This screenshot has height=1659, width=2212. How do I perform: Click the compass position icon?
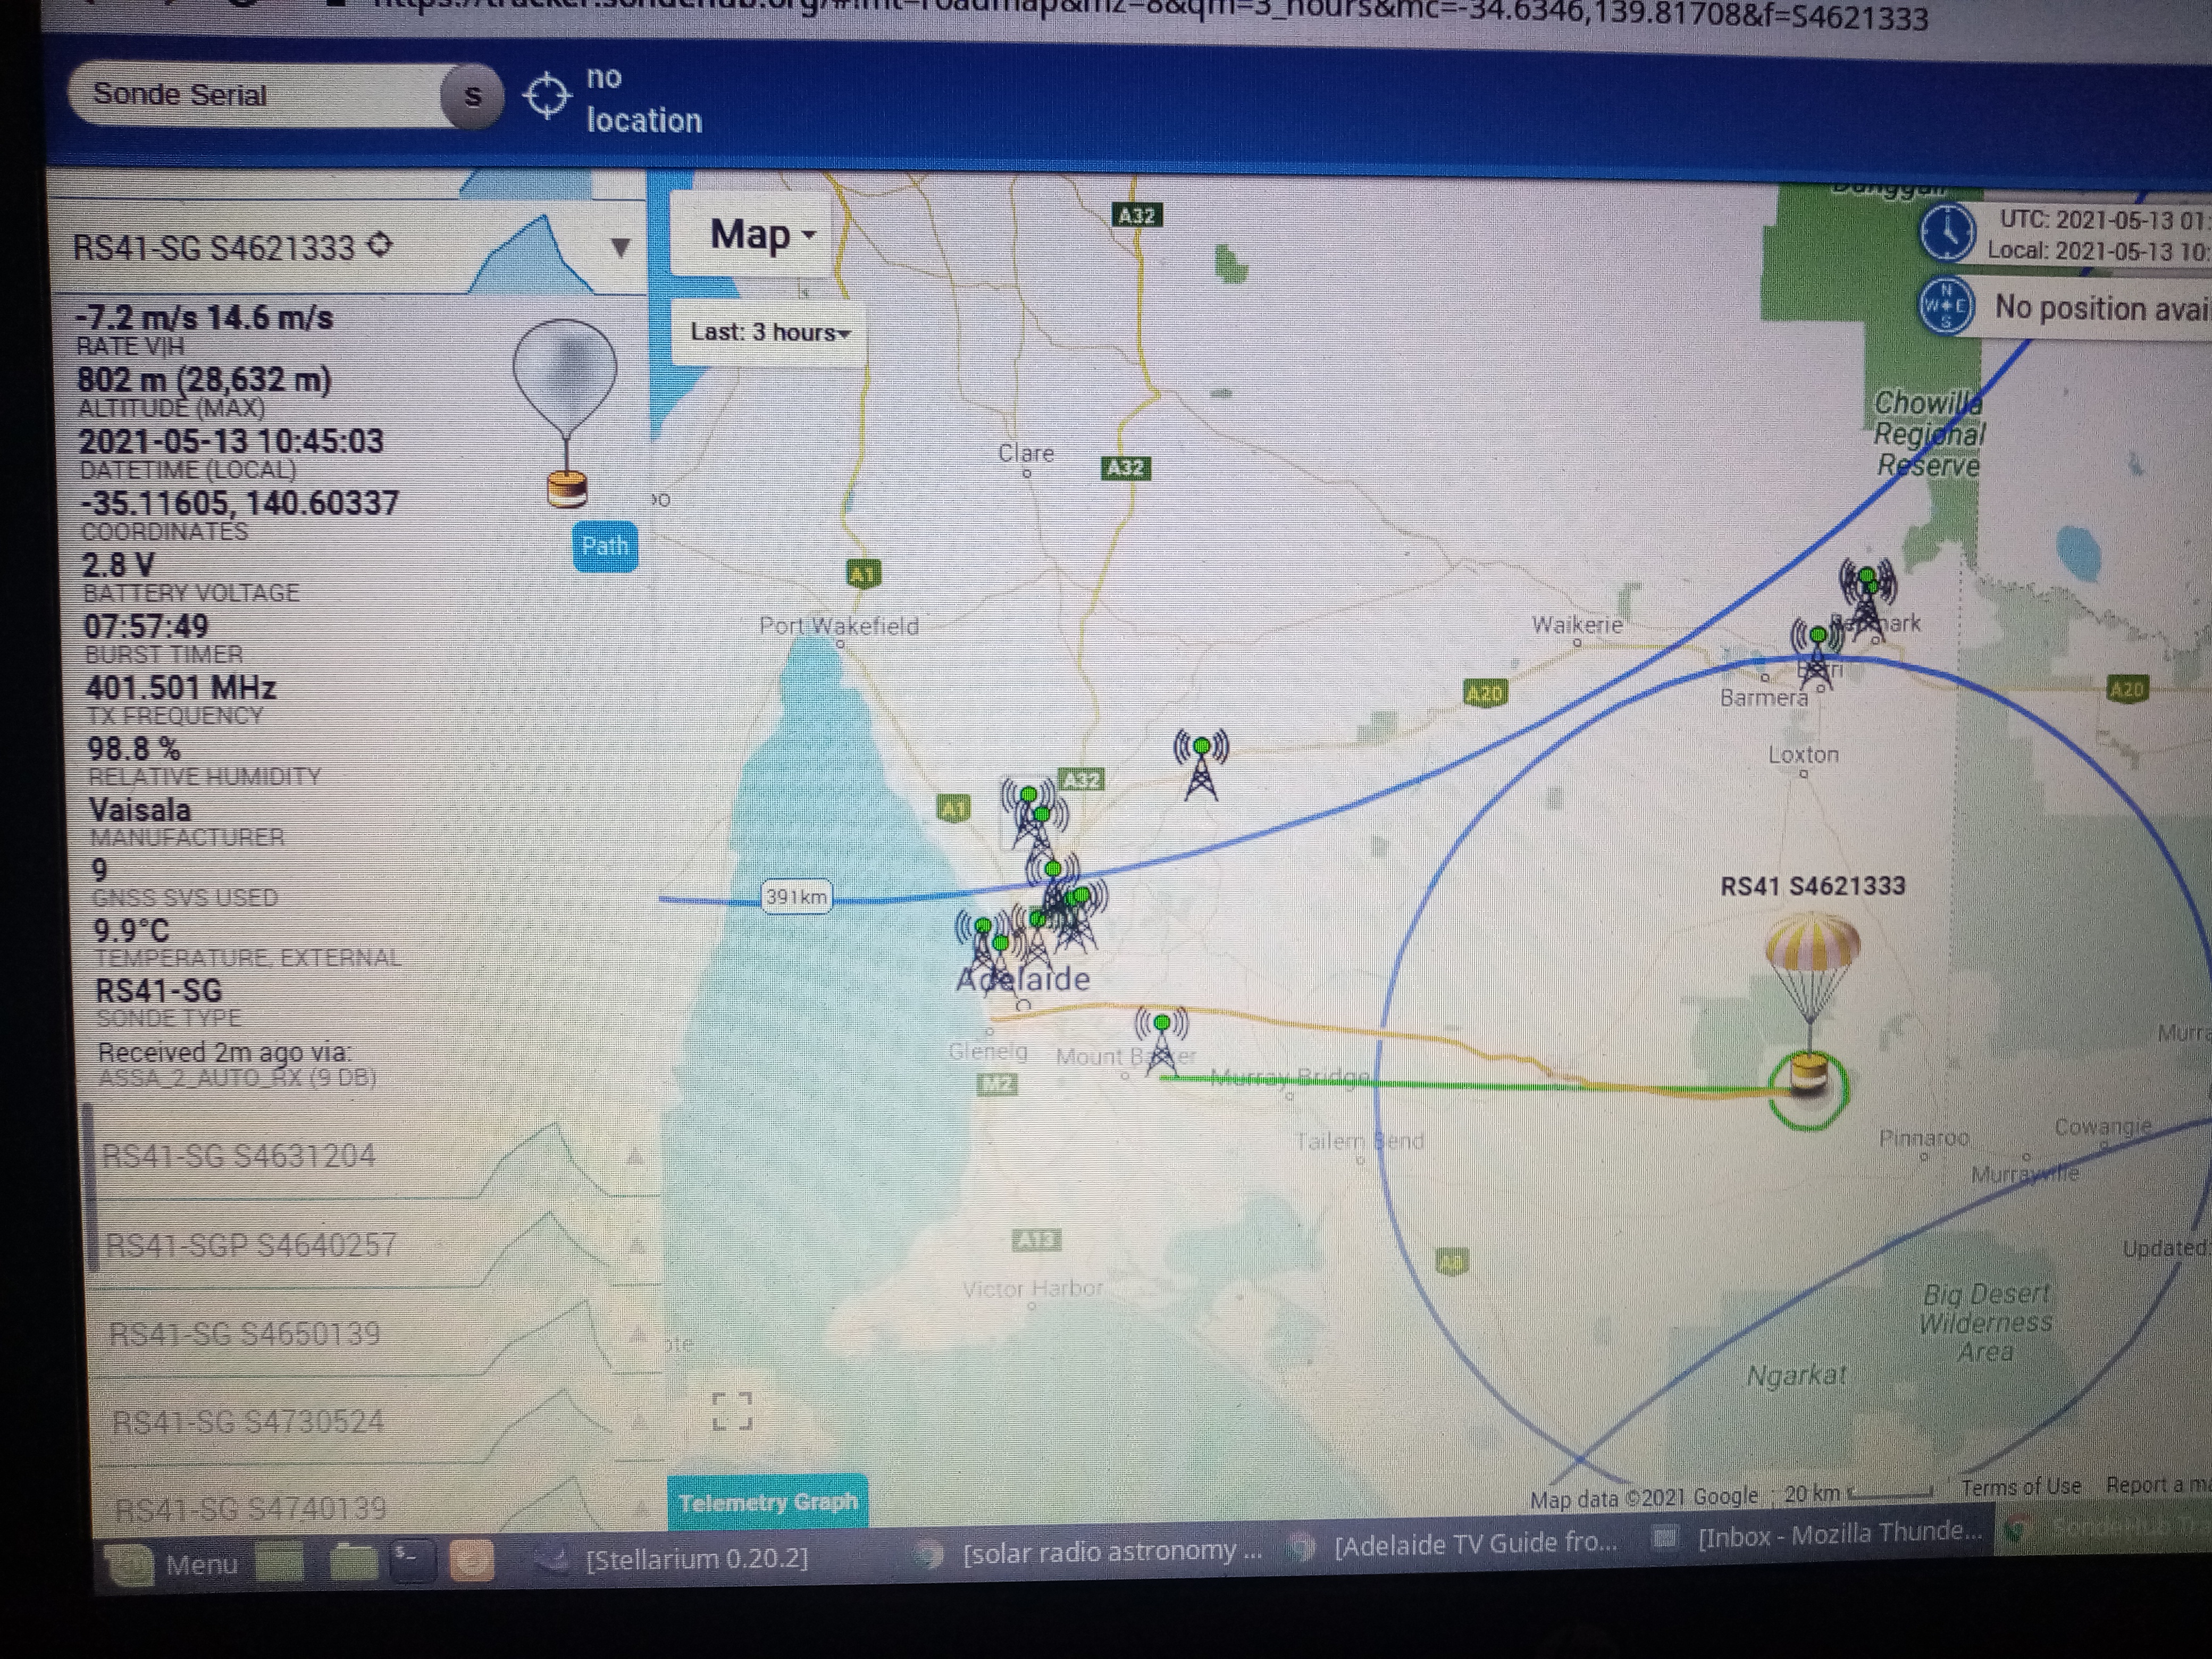[x=1945, y=306]
